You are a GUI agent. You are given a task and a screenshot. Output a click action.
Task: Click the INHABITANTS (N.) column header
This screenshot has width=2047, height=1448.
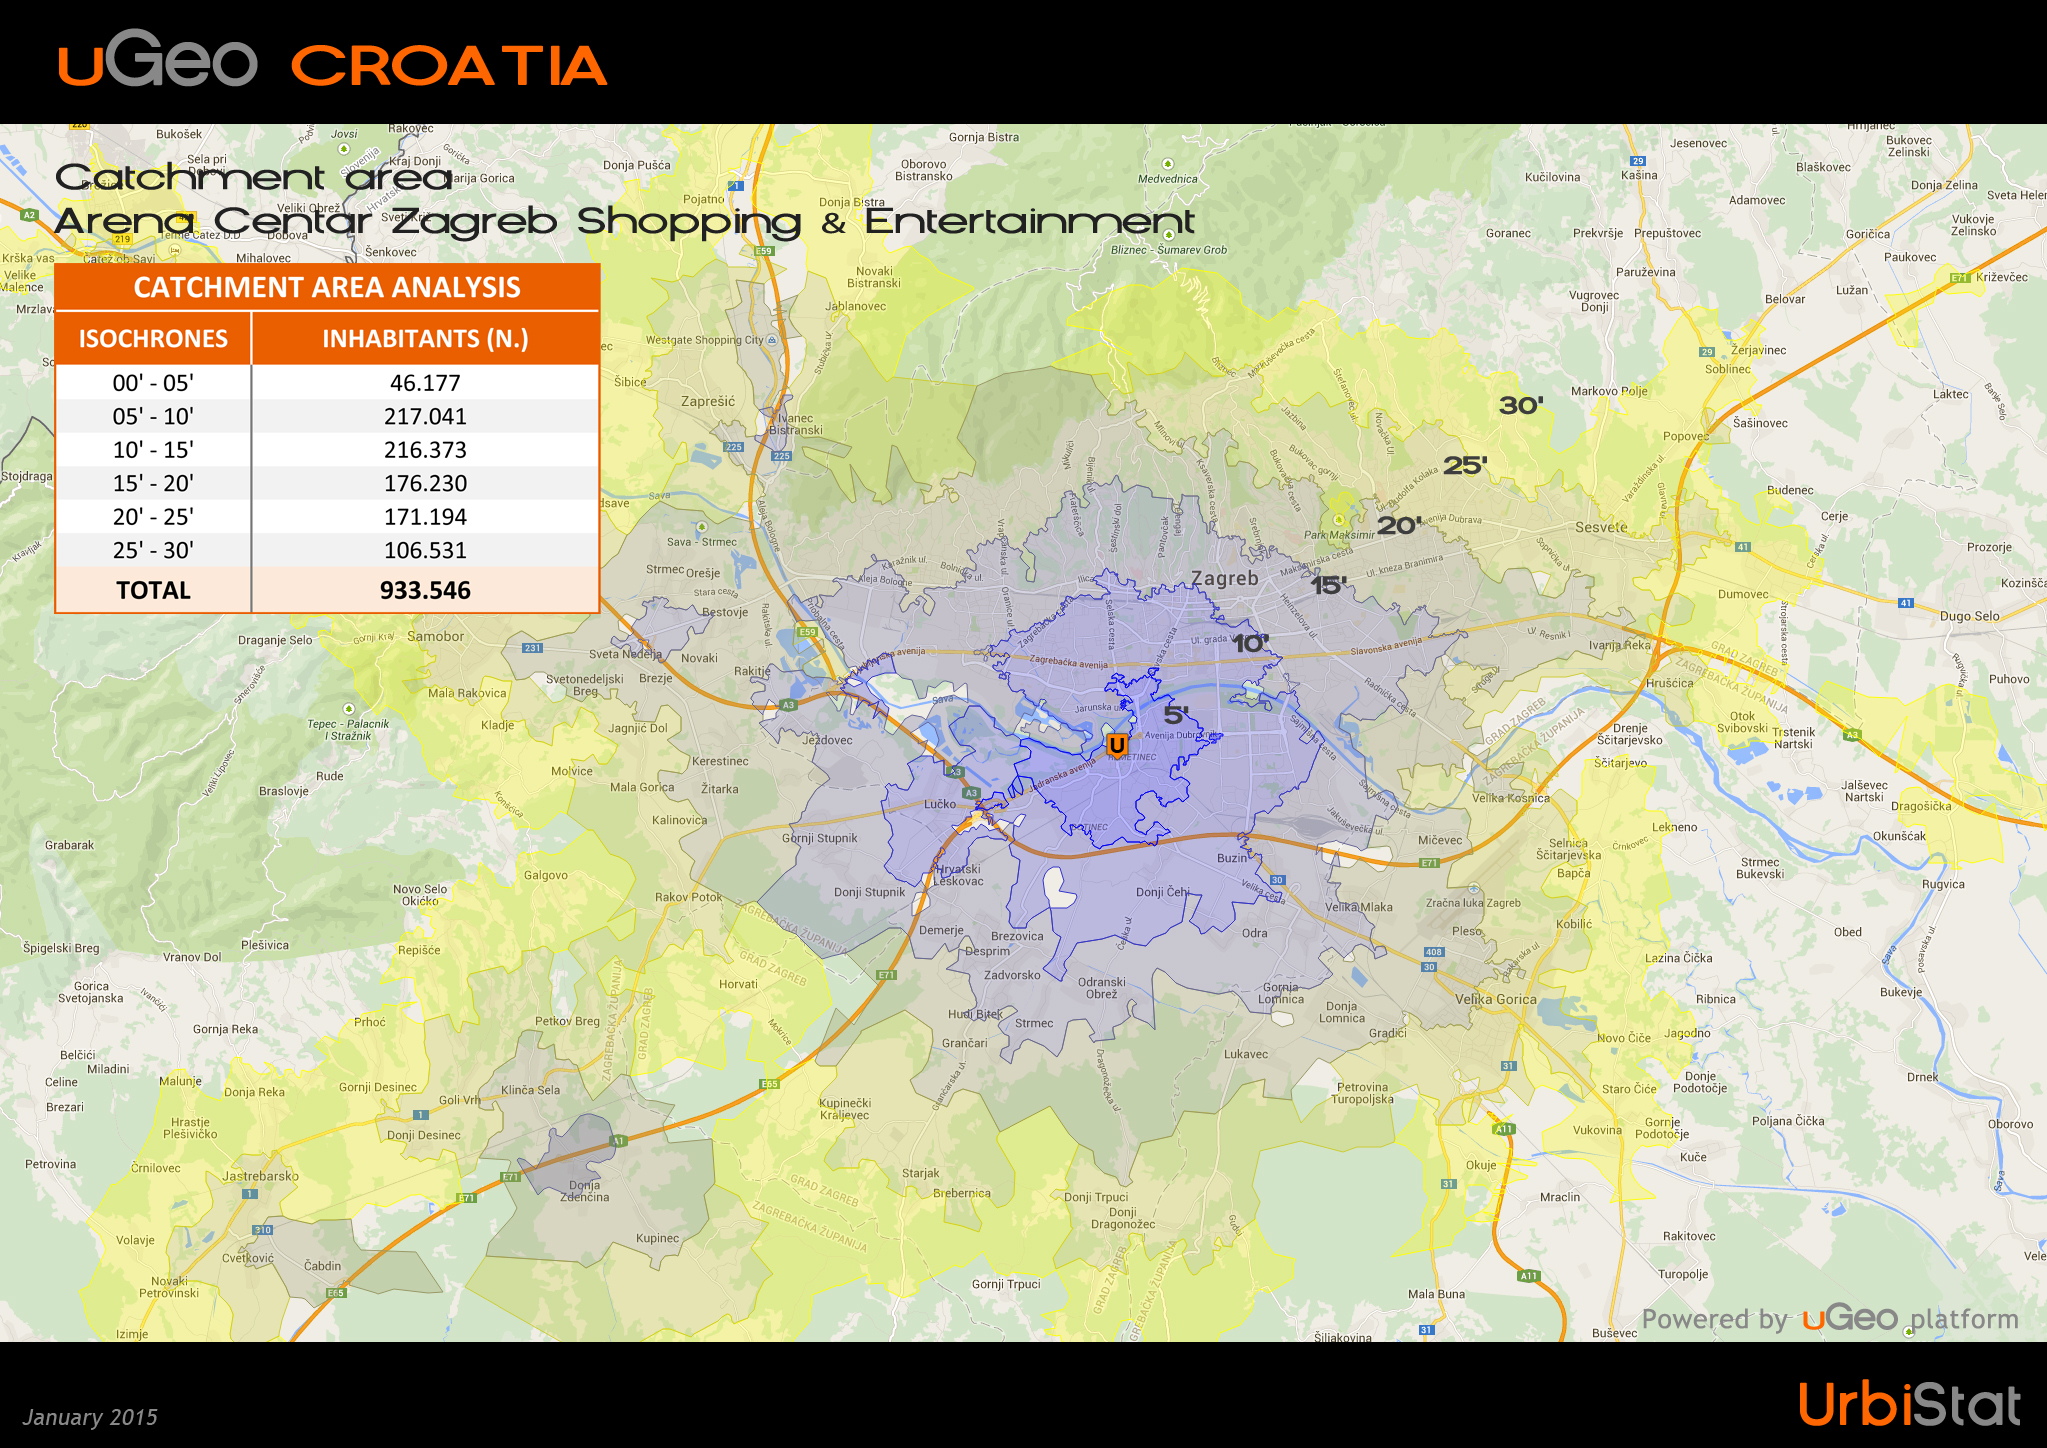coord(425,338)
